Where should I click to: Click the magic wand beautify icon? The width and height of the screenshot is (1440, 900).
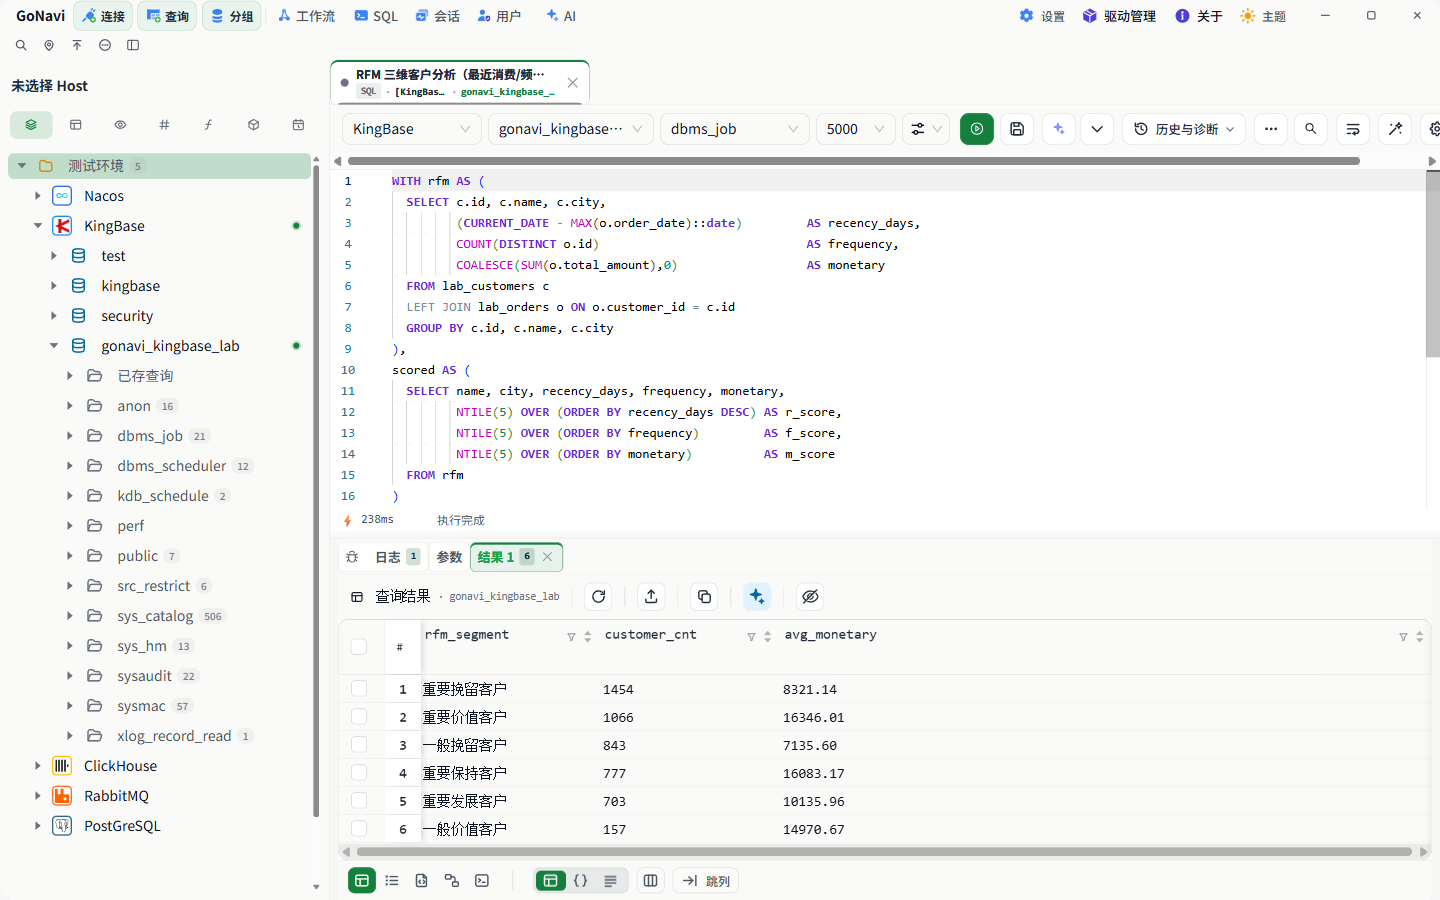[x=1395, y=129]
